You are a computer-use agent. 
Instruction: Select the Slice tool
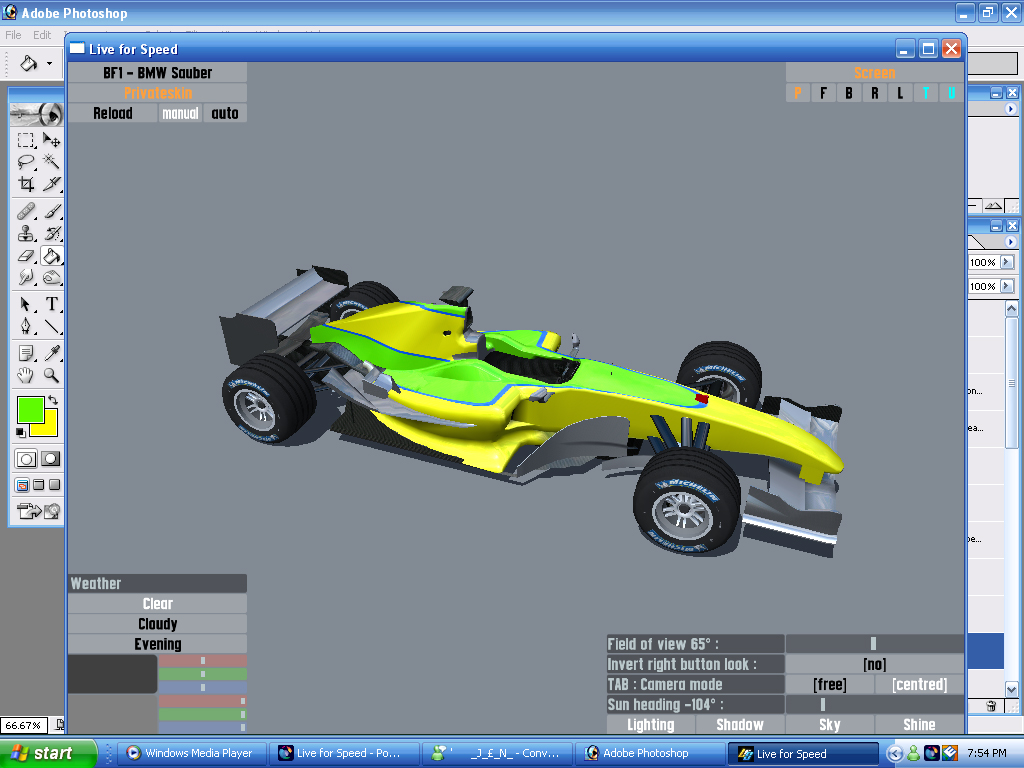pos(51,184)
